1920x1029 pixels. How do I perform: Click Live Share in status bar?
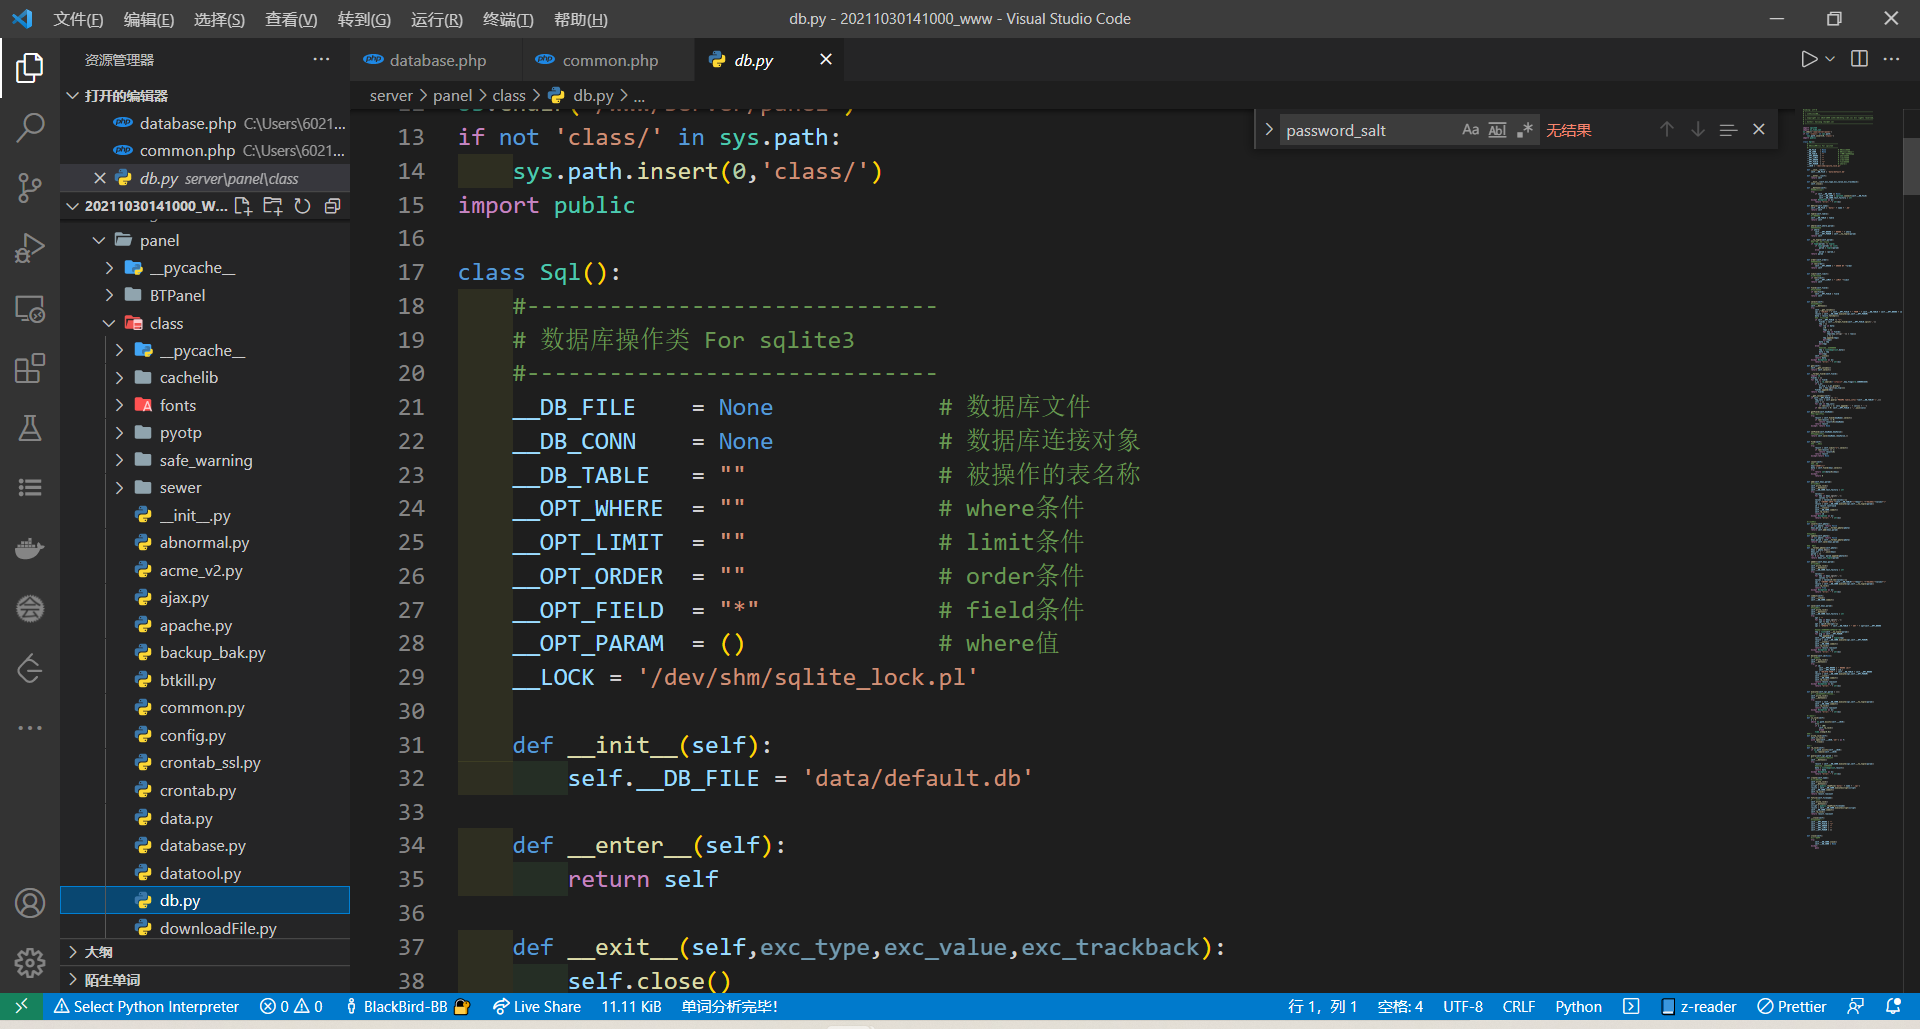537,1006
